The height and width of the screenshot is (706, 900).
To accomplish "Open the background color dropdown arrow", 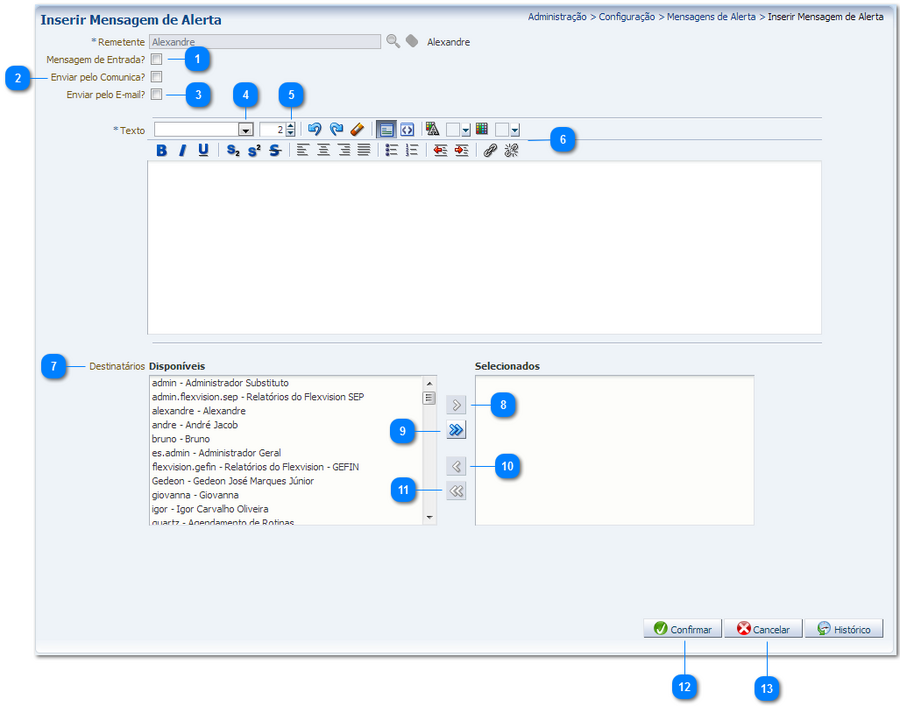I will [515, 130].
